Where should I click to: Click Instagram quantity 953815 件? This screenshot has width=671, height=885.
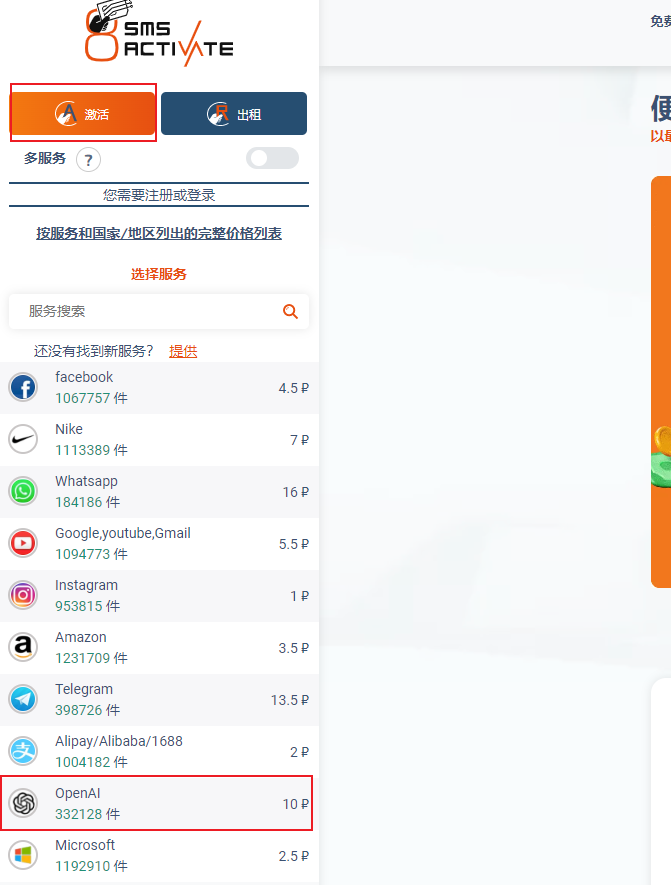tap(87, 606)
